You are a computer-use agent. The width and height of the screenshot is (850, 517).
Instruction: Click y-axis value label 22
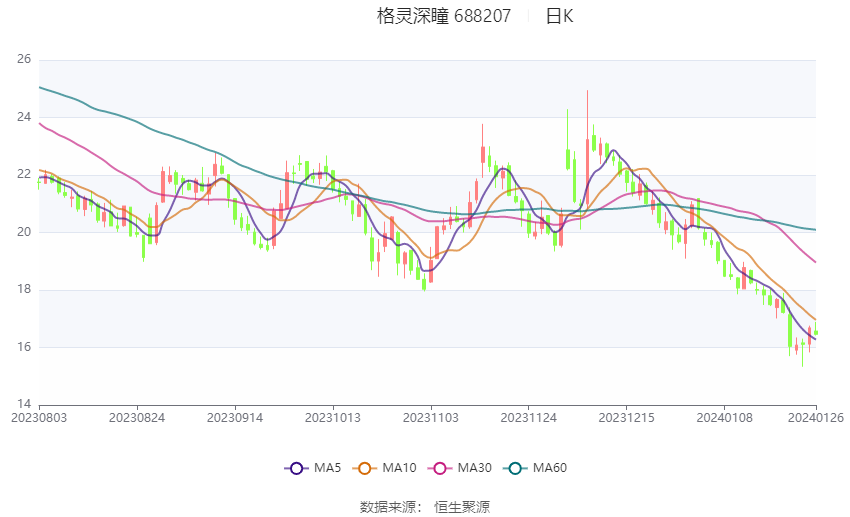pos(24,174)
